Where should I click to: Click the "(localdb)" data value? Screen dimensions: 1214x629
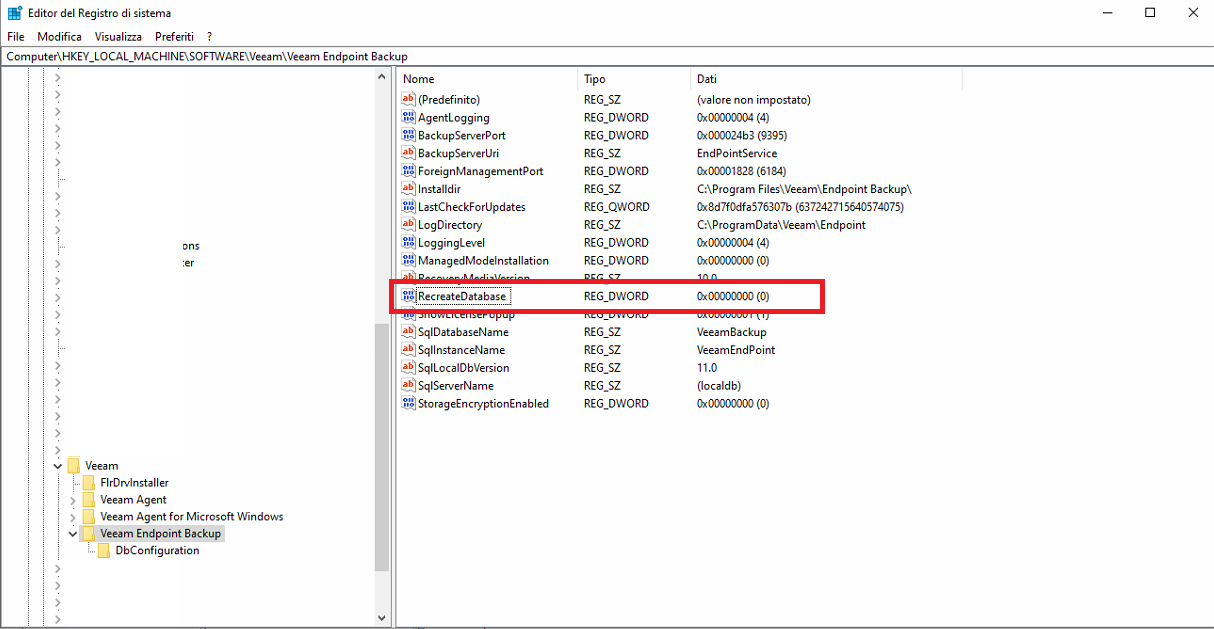(719, 386)
